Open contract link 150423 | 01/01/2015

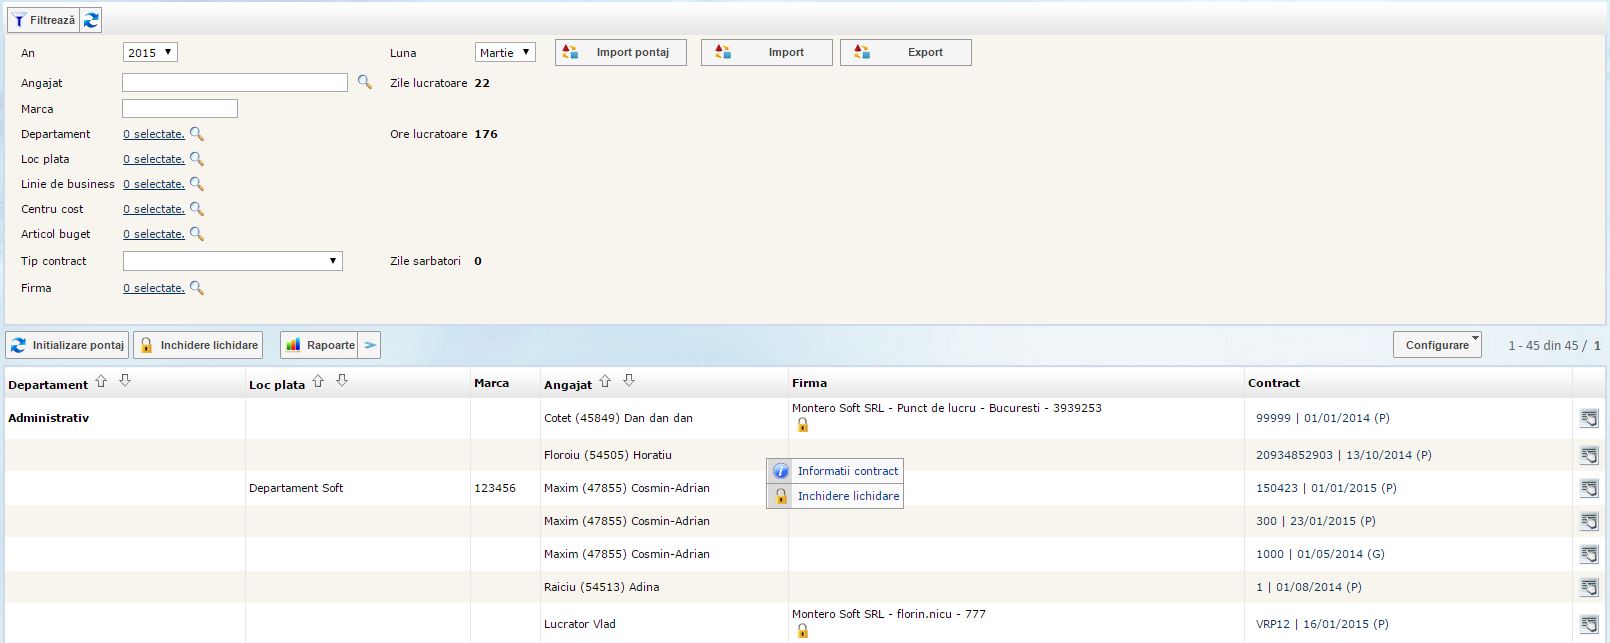[x=1326, y=488]
